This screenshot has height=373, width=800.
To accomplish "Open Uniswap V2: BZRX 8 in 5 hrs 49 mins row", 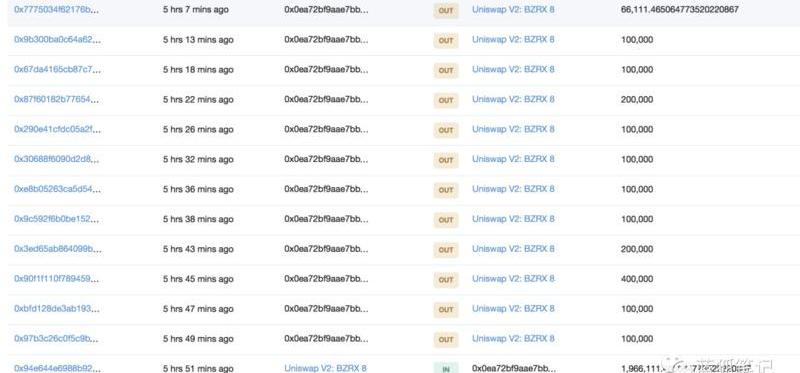I will pos(513,339).
